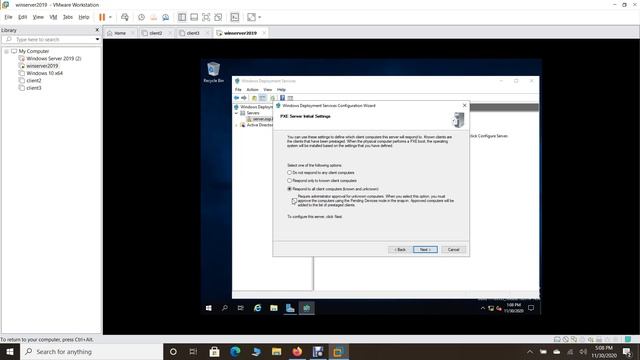Open the guest VM Start menu

(x=209, y=308)
